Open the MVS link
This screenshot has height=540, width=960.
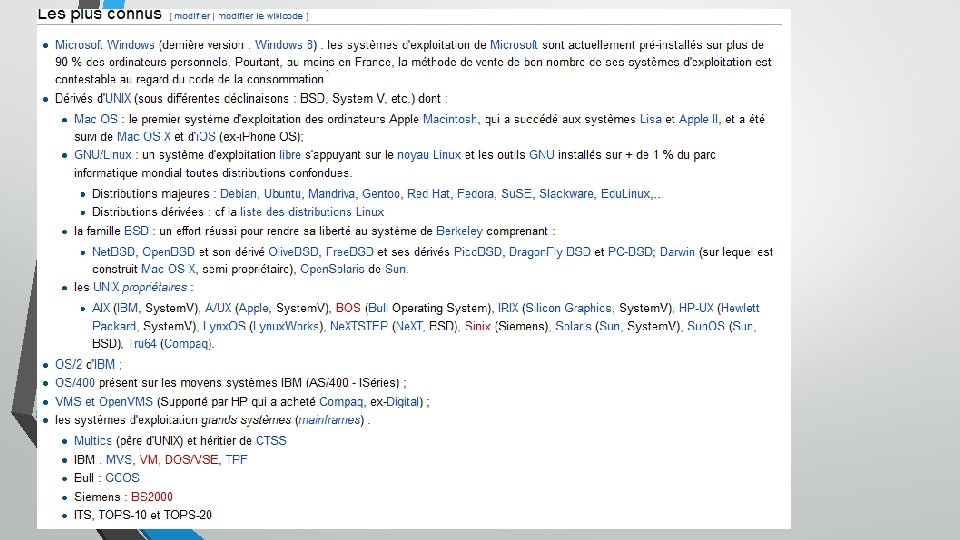(119, 460)
